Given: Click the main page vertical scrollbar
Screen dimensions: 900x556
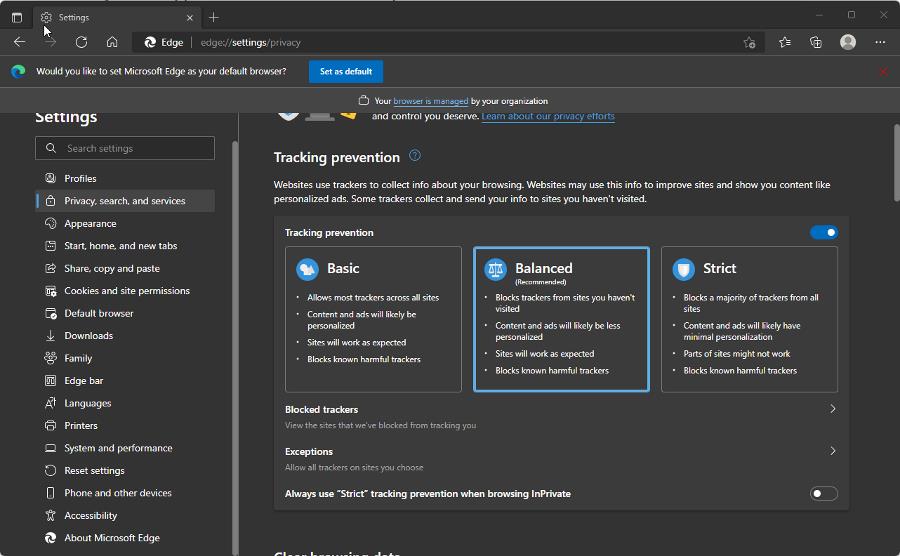Looking at the screenshot, I should [x=896, y=162].
